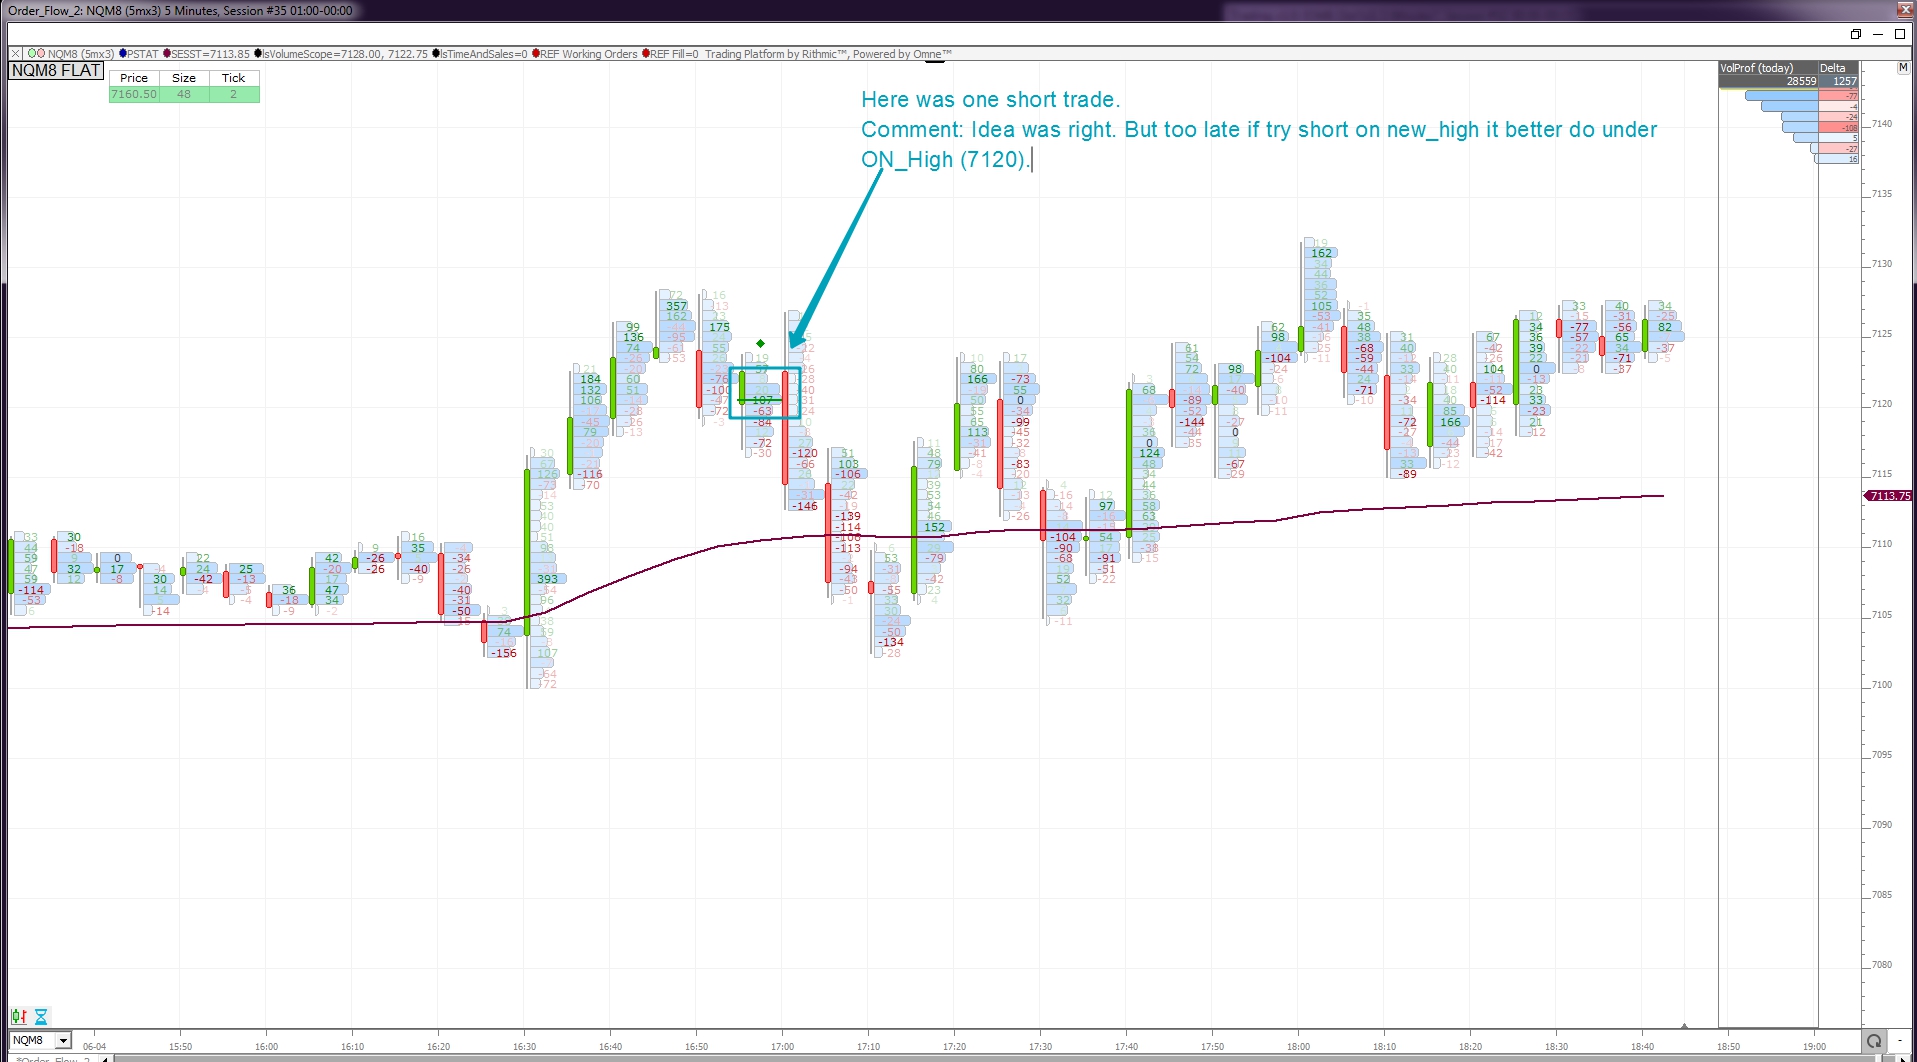Select the Tick column header
Image resolution: width=1917 pixels, height=1062 pixels.
[234, 78]
